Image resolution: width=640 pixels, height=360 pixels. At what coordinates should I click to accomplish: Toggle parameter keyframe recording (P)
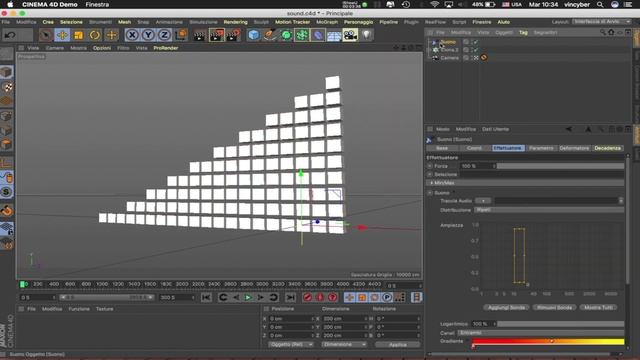click(387, 297)
